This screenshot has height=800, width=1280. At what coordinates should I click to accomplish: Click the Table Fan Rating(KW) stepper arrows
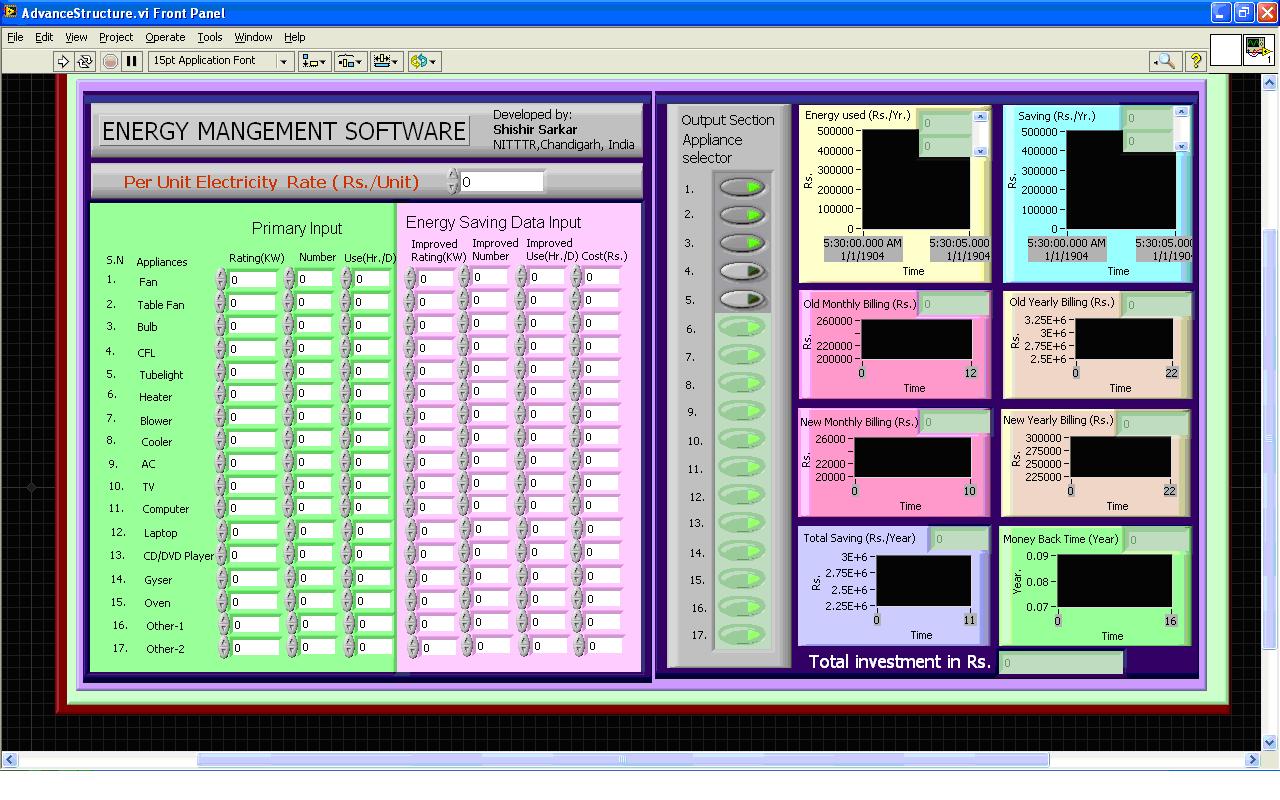(222, 303)
